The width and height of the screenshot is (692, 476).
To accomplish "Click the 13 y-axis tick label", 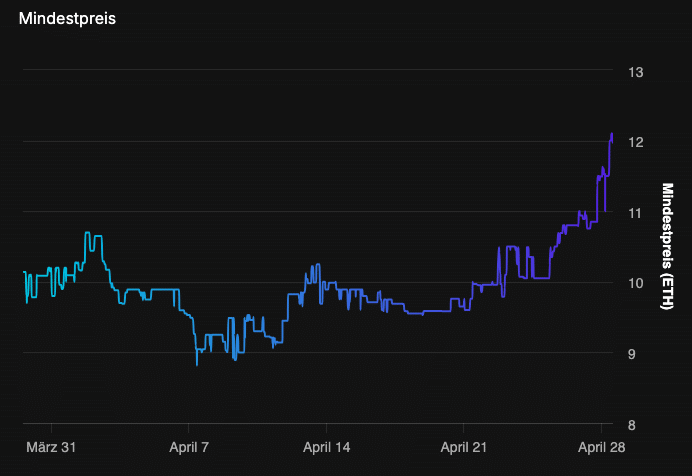I will click(x=635, y=72).
